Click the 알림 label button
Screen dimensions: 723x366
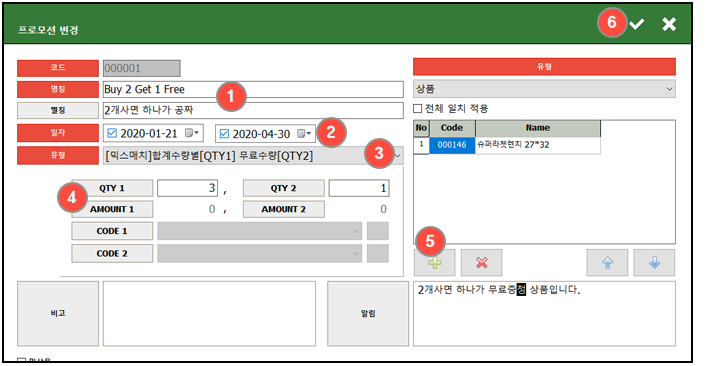point(368,313)
